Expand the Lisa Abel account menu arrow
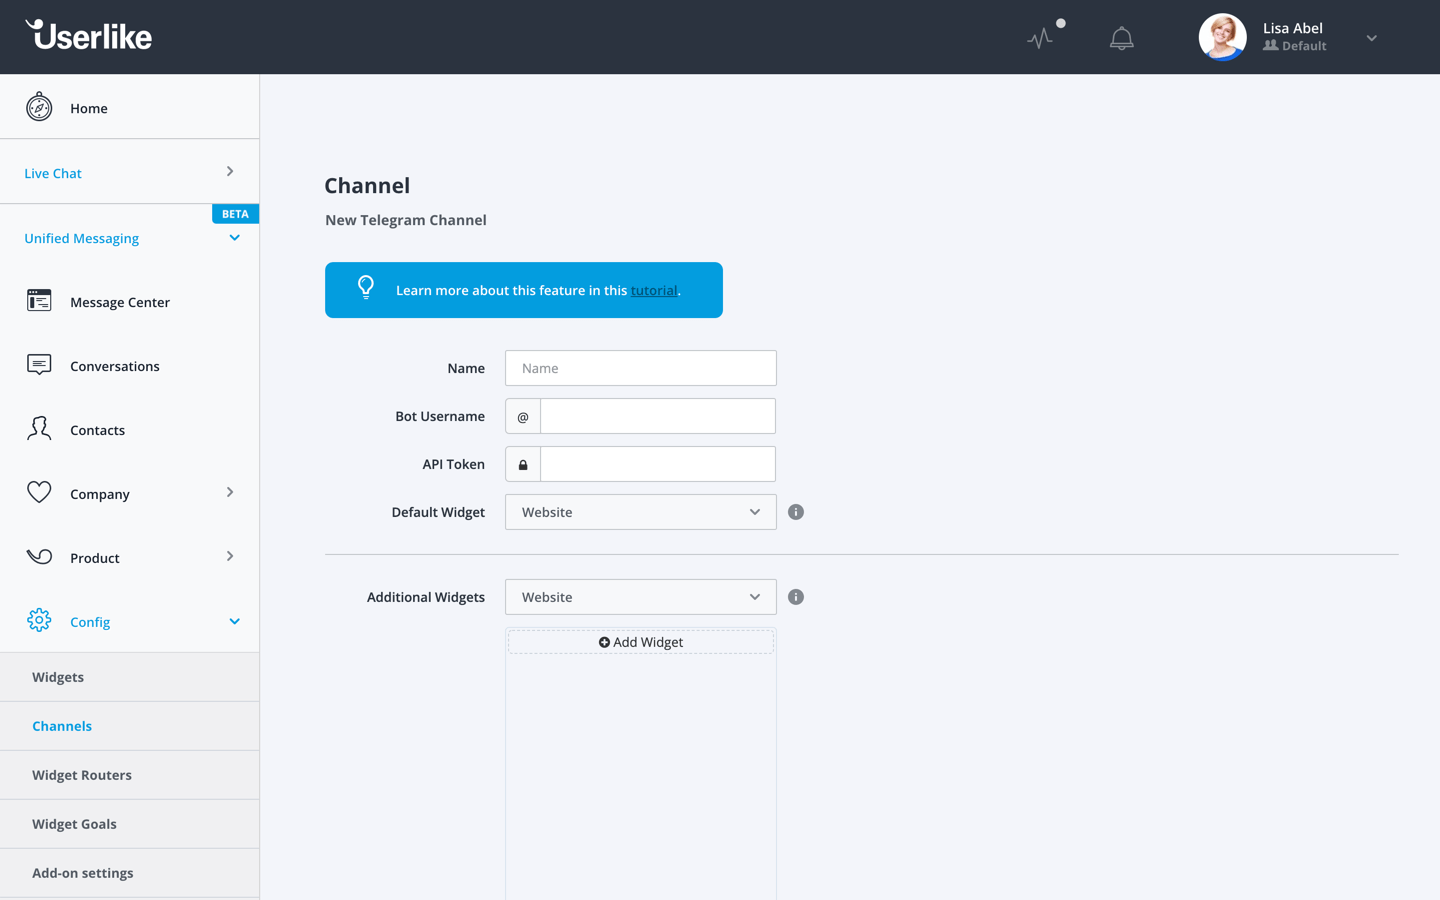 [1372, 38]
